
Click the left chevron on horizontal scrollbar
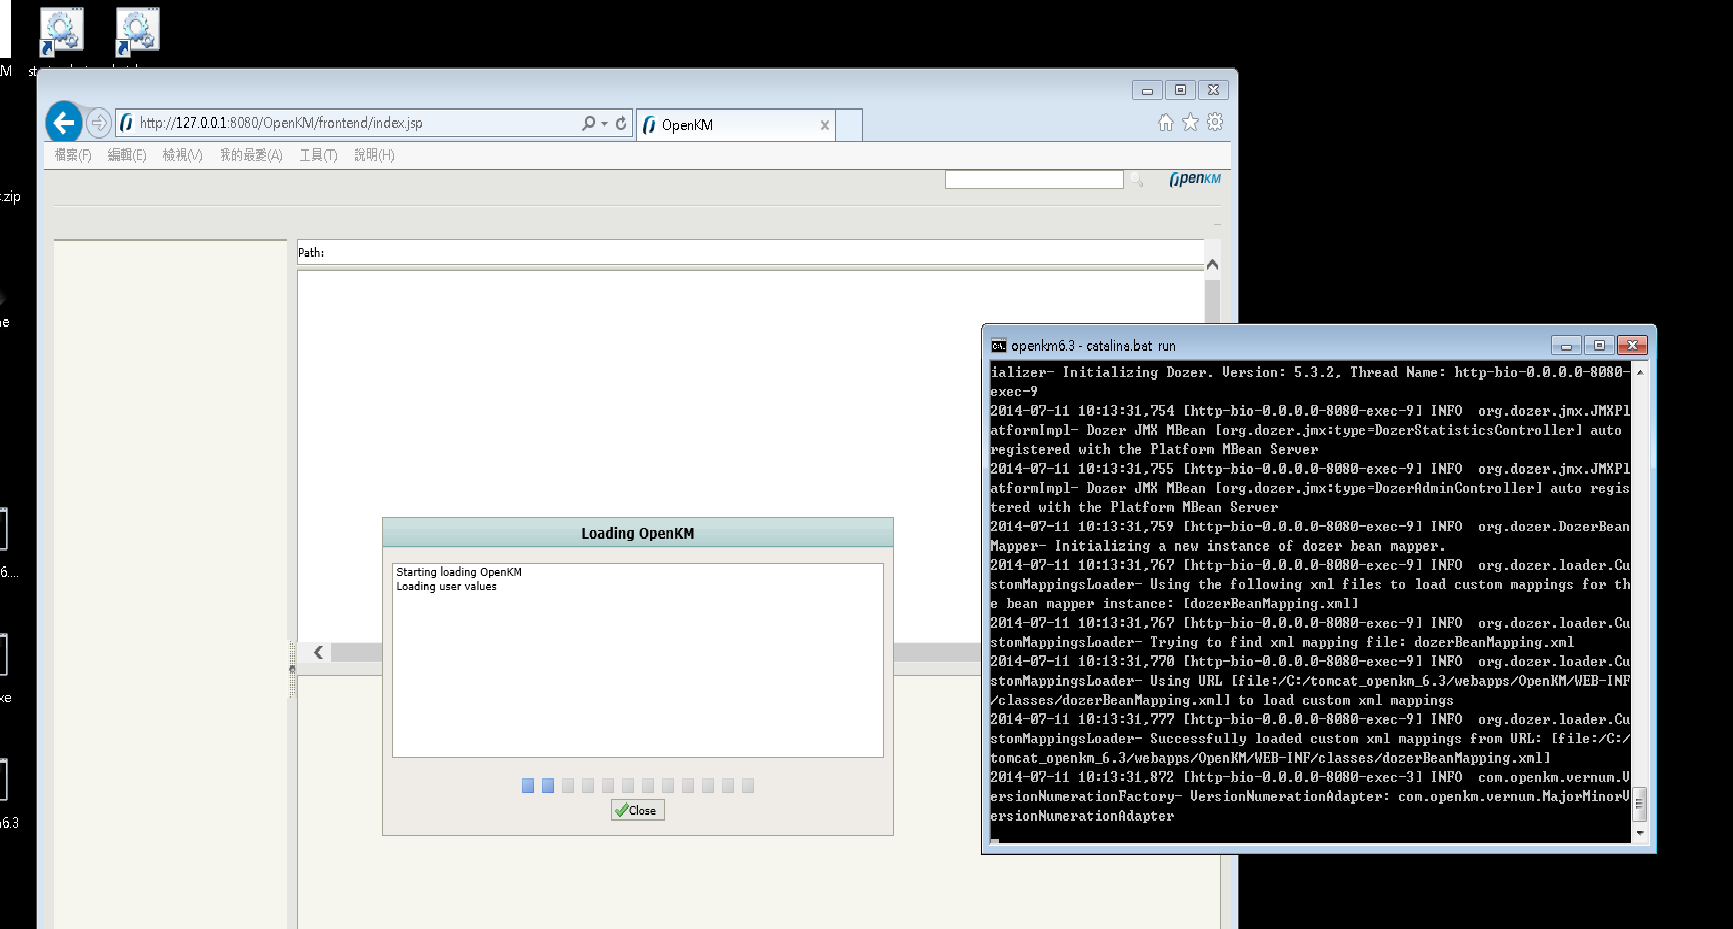pos(318,653)
